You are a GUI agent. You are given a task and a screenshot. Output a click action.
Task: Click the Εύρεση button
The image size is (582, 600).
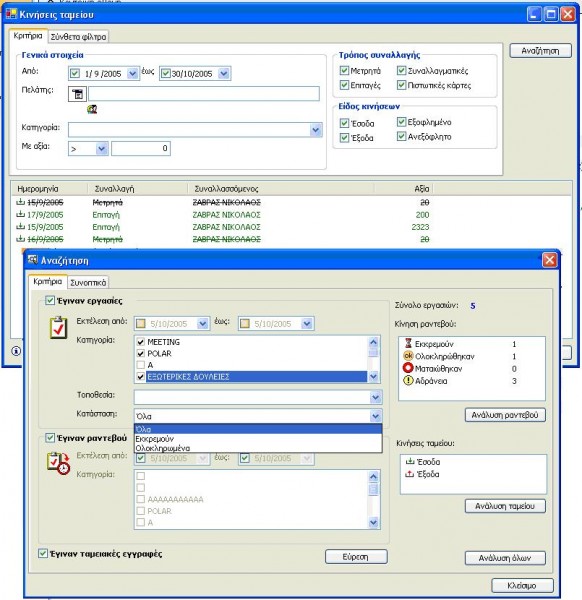(x=356, y=557)
